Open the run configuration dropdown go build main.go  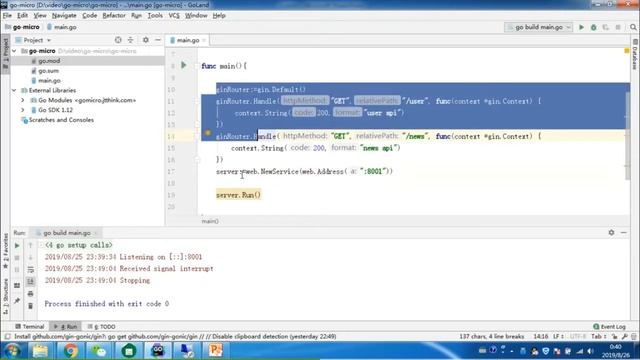(x=539, y=27)
